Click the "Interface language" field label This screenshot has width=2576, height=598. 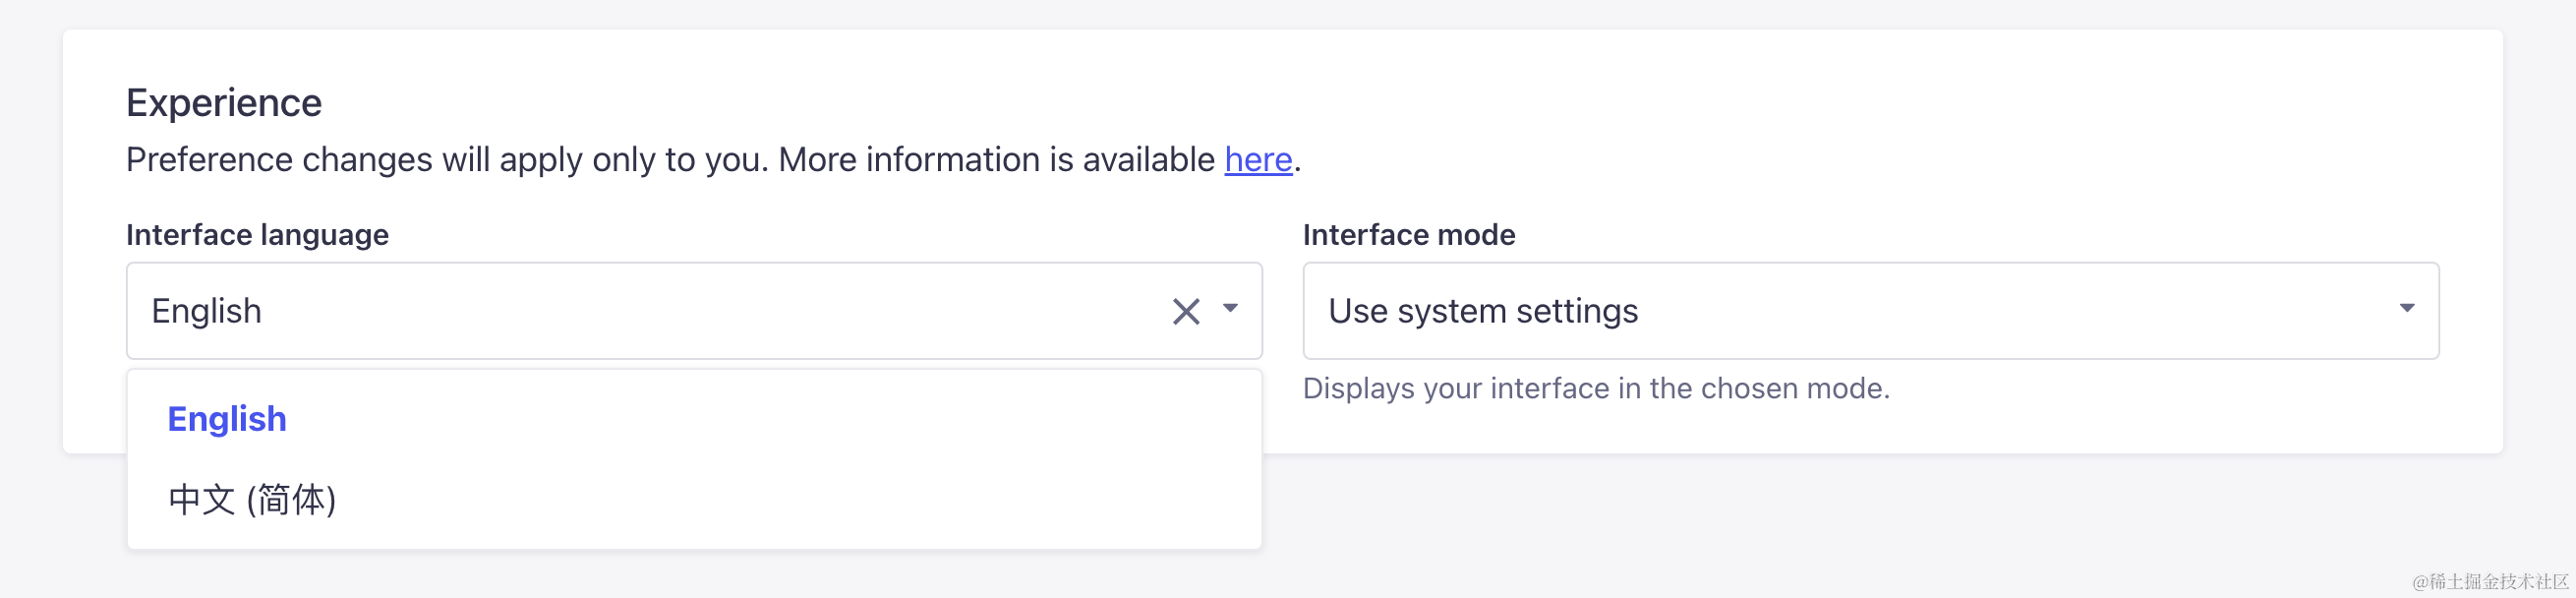pyautogui.click(x=257, y=235)
